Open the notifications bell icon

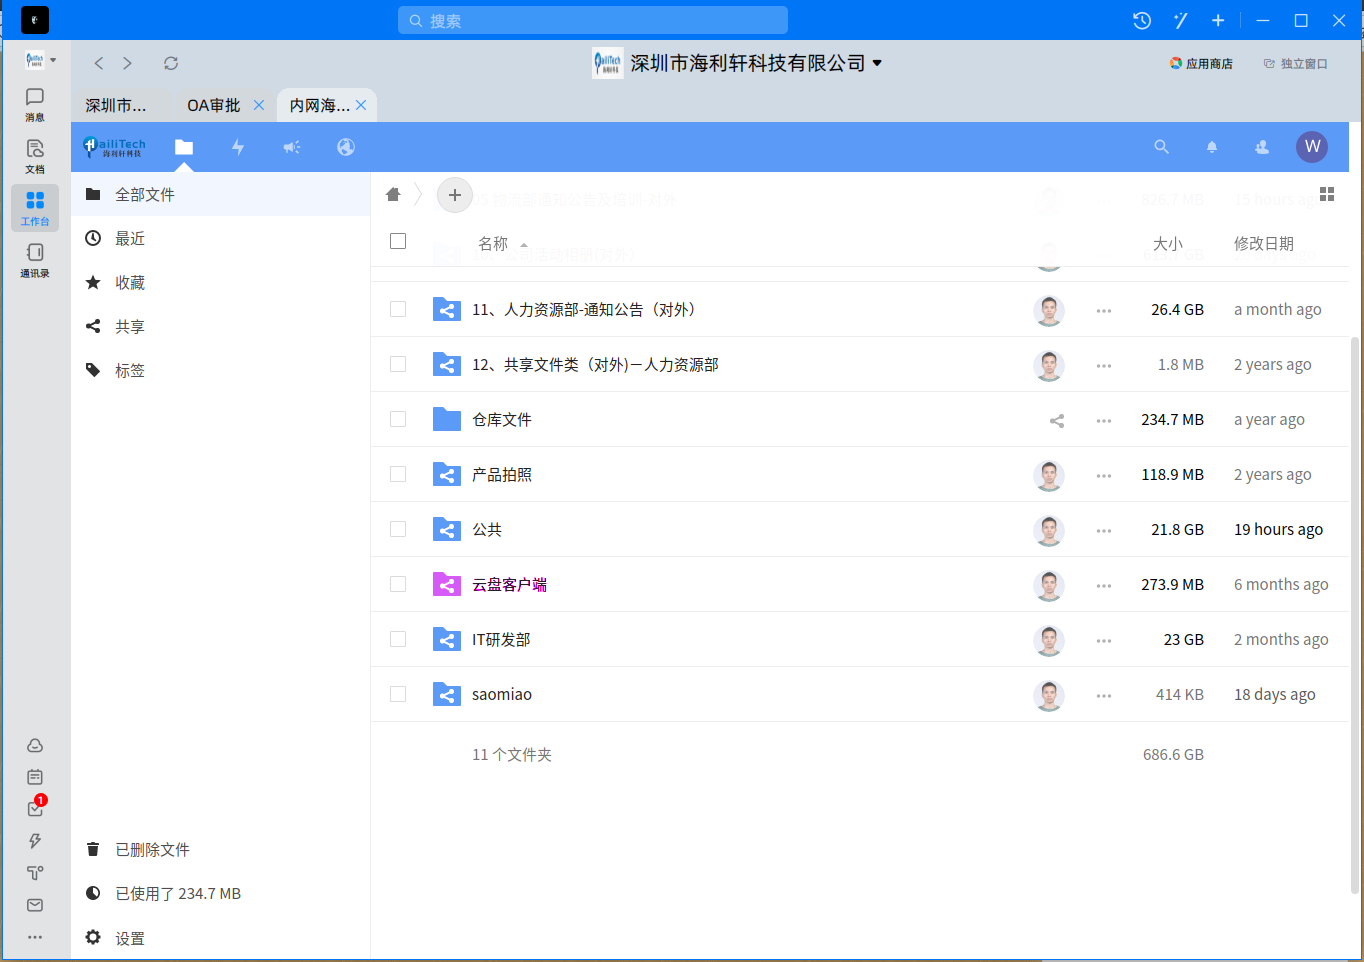click(1211, 147)
